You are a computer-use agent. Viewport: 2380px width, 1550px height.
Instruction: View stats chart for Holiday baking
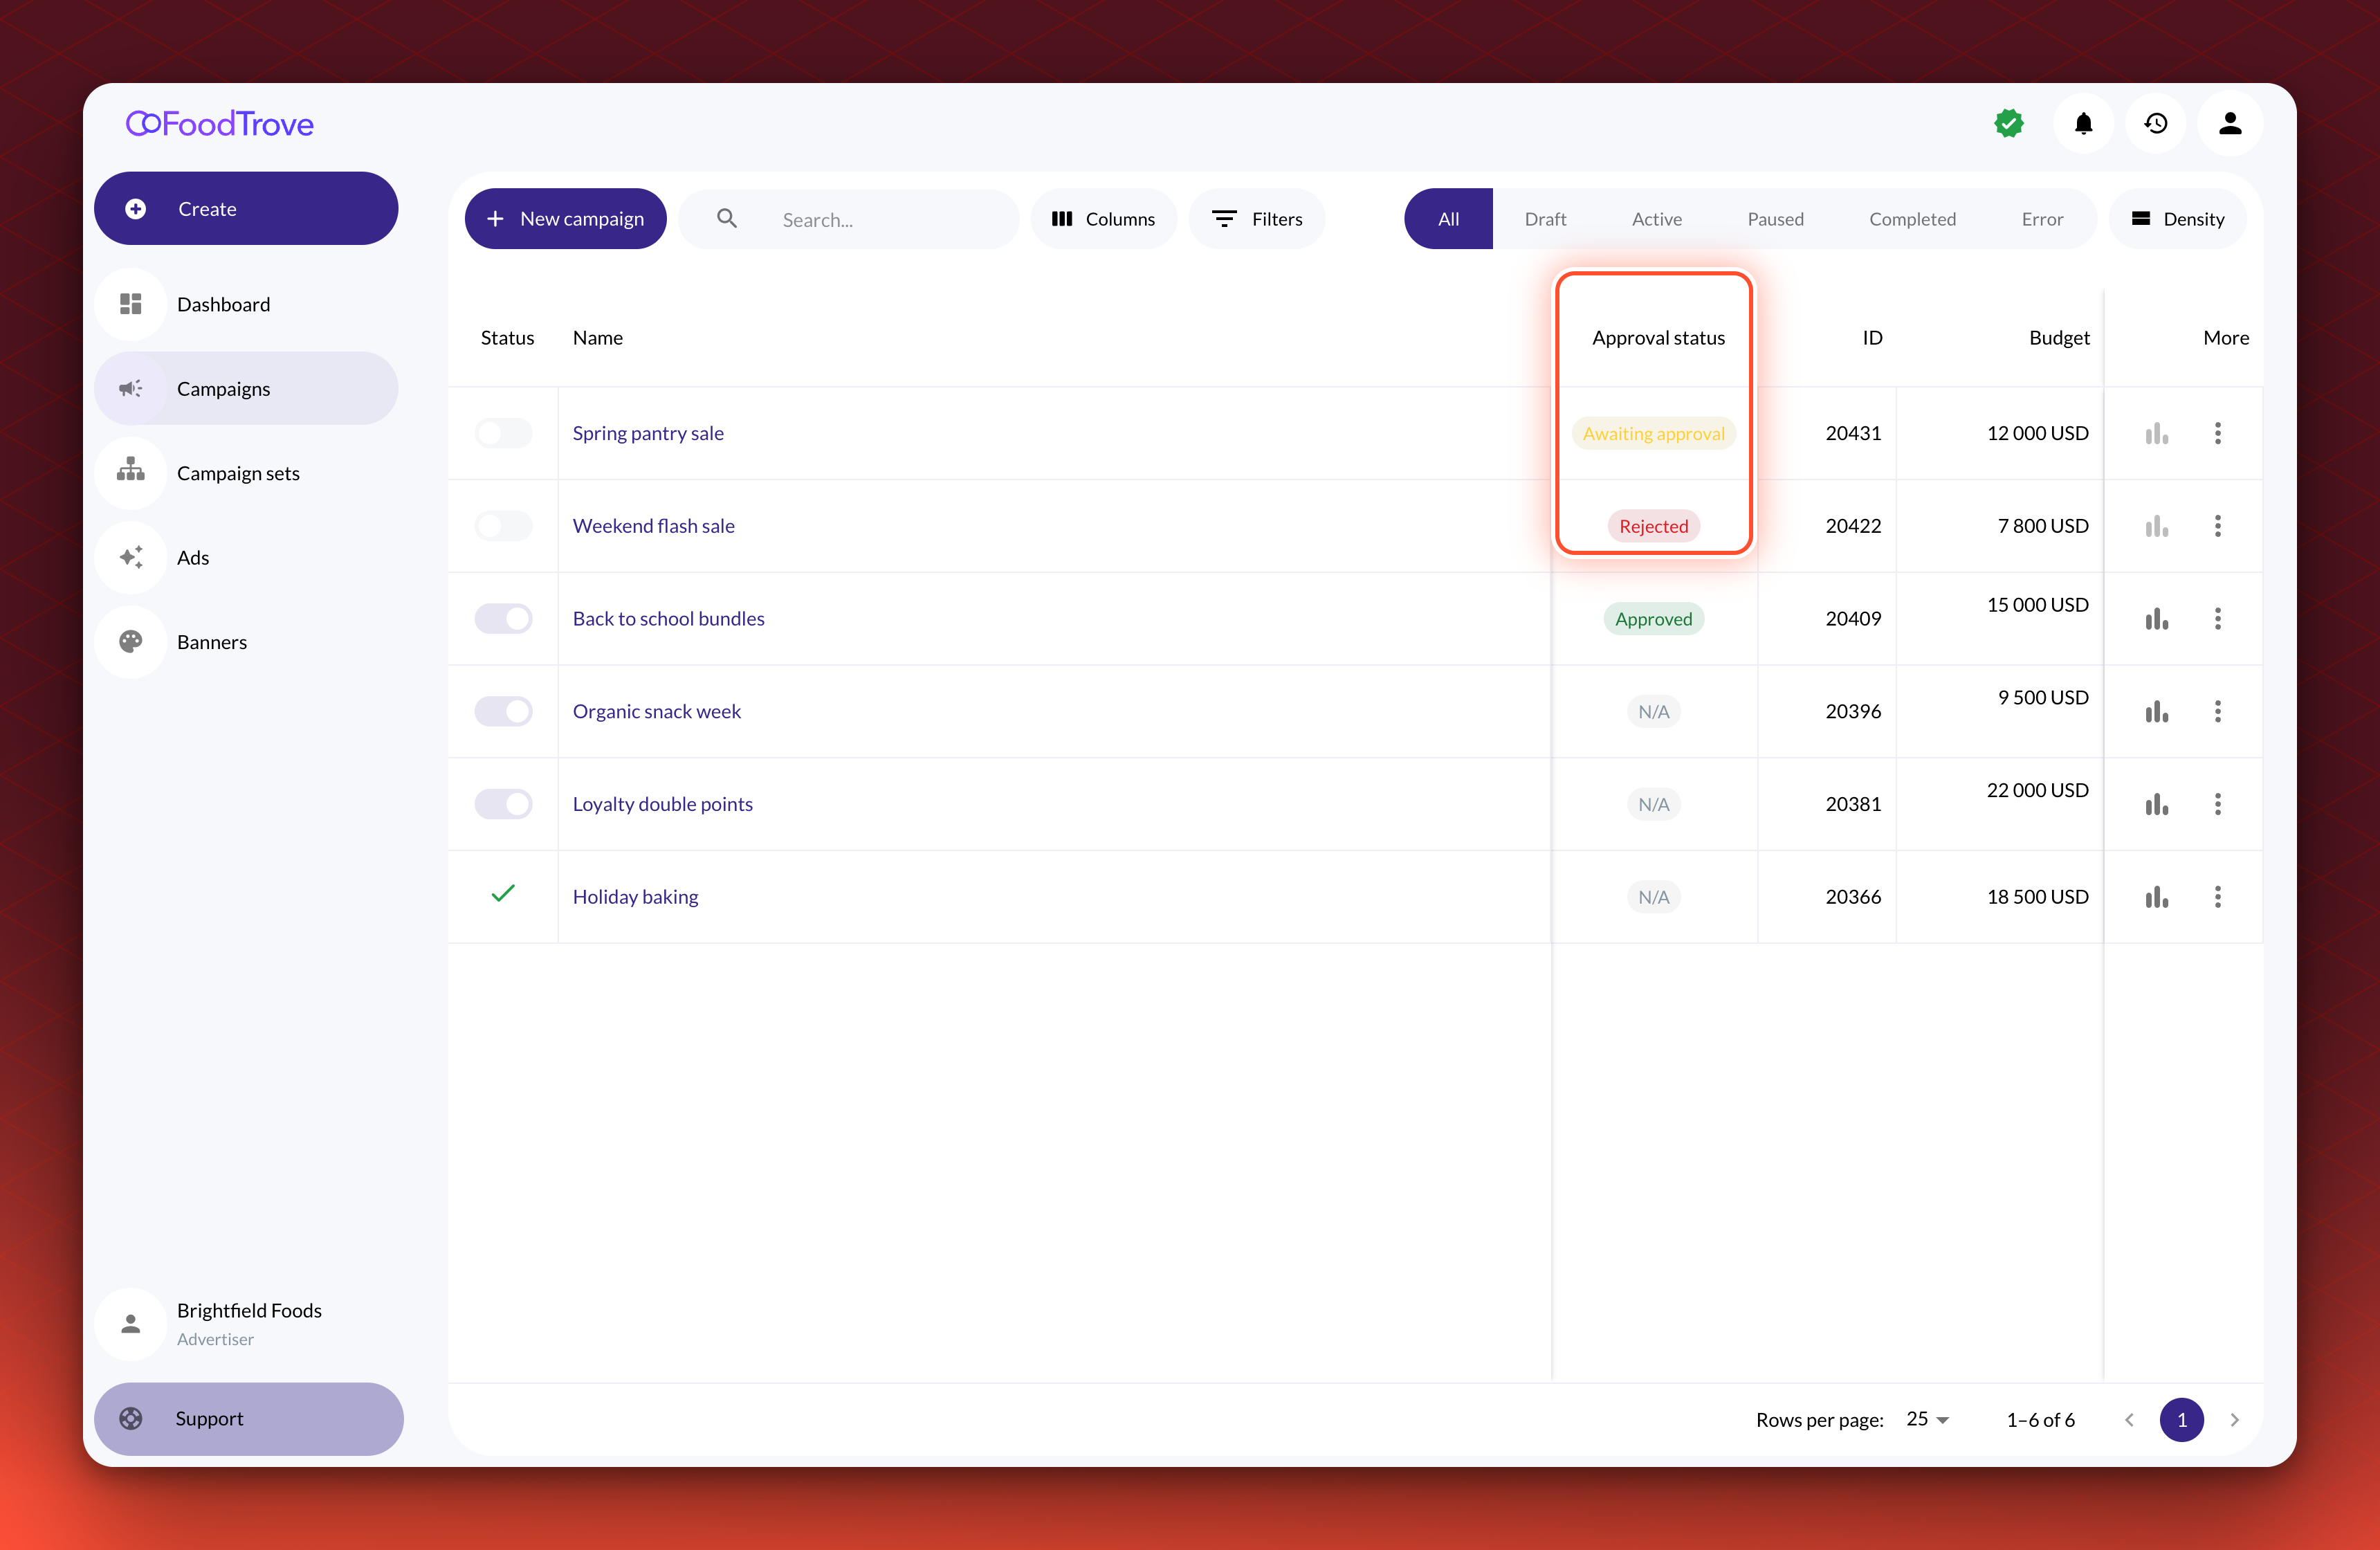2156,896
